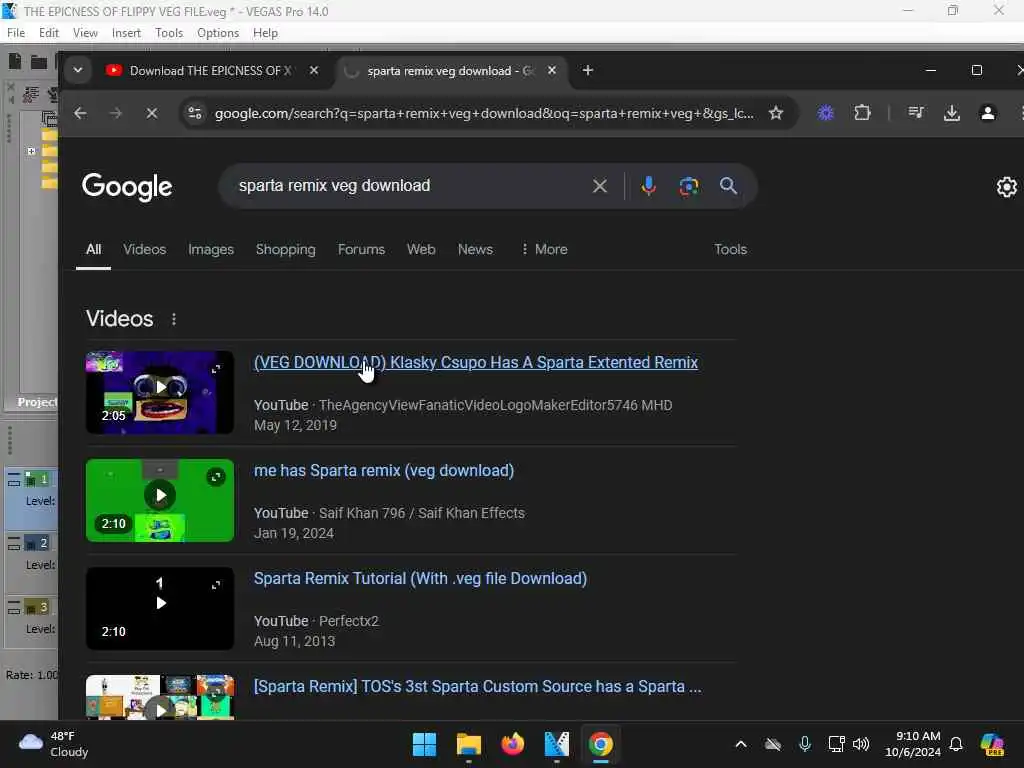Open Chrome Extensions puzzle icon
Image resolution: width=1024 pixels, height=768 pixels.
[x=862, y=113]
